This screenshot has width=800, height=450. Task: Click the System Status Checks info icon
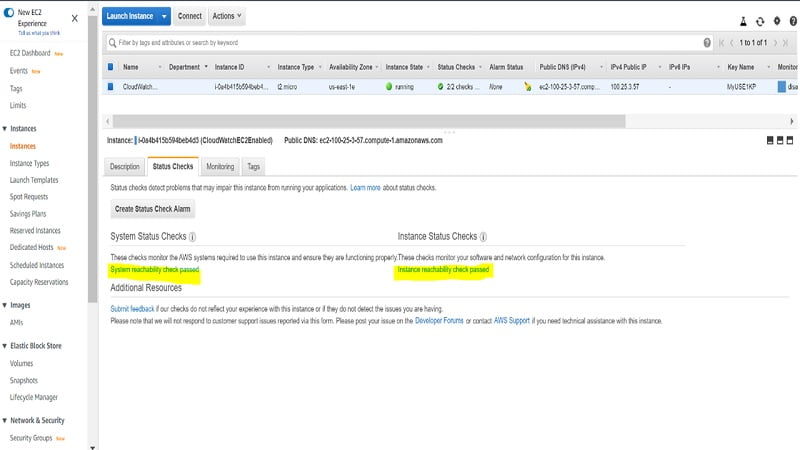(x=192, y=237)
